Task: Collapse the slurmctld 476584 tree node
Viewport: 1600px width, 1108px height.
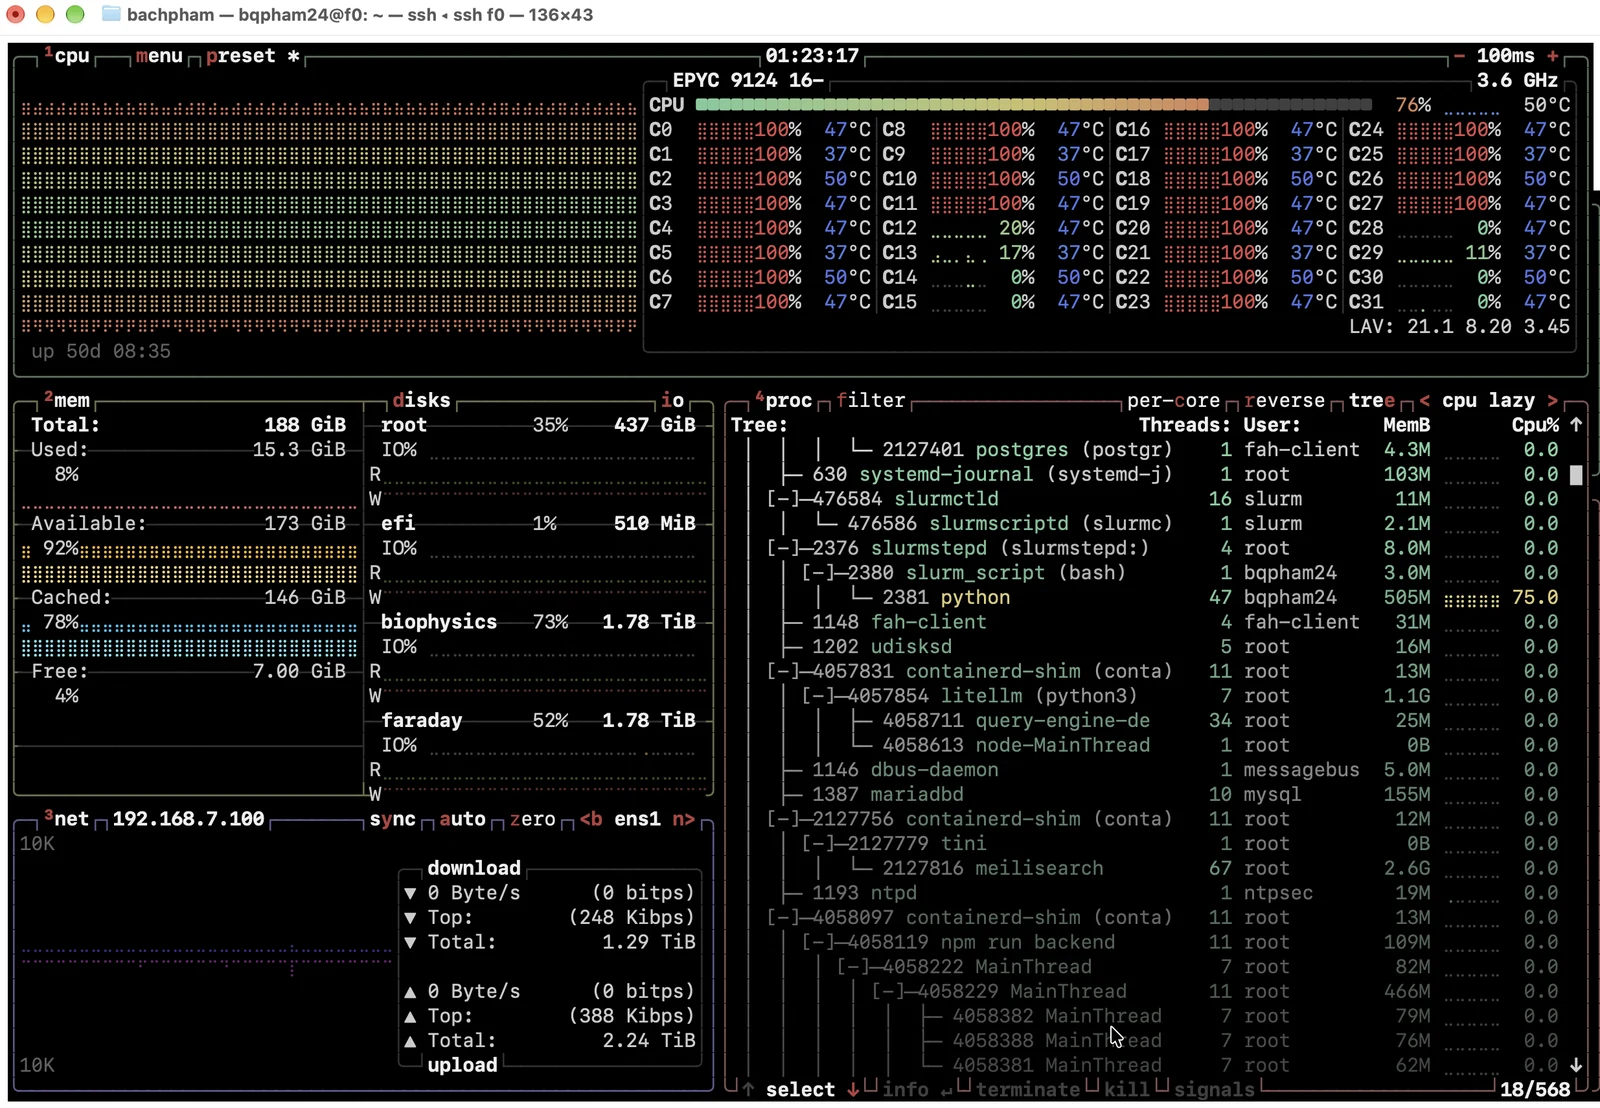Action: (x=784, y=499)
